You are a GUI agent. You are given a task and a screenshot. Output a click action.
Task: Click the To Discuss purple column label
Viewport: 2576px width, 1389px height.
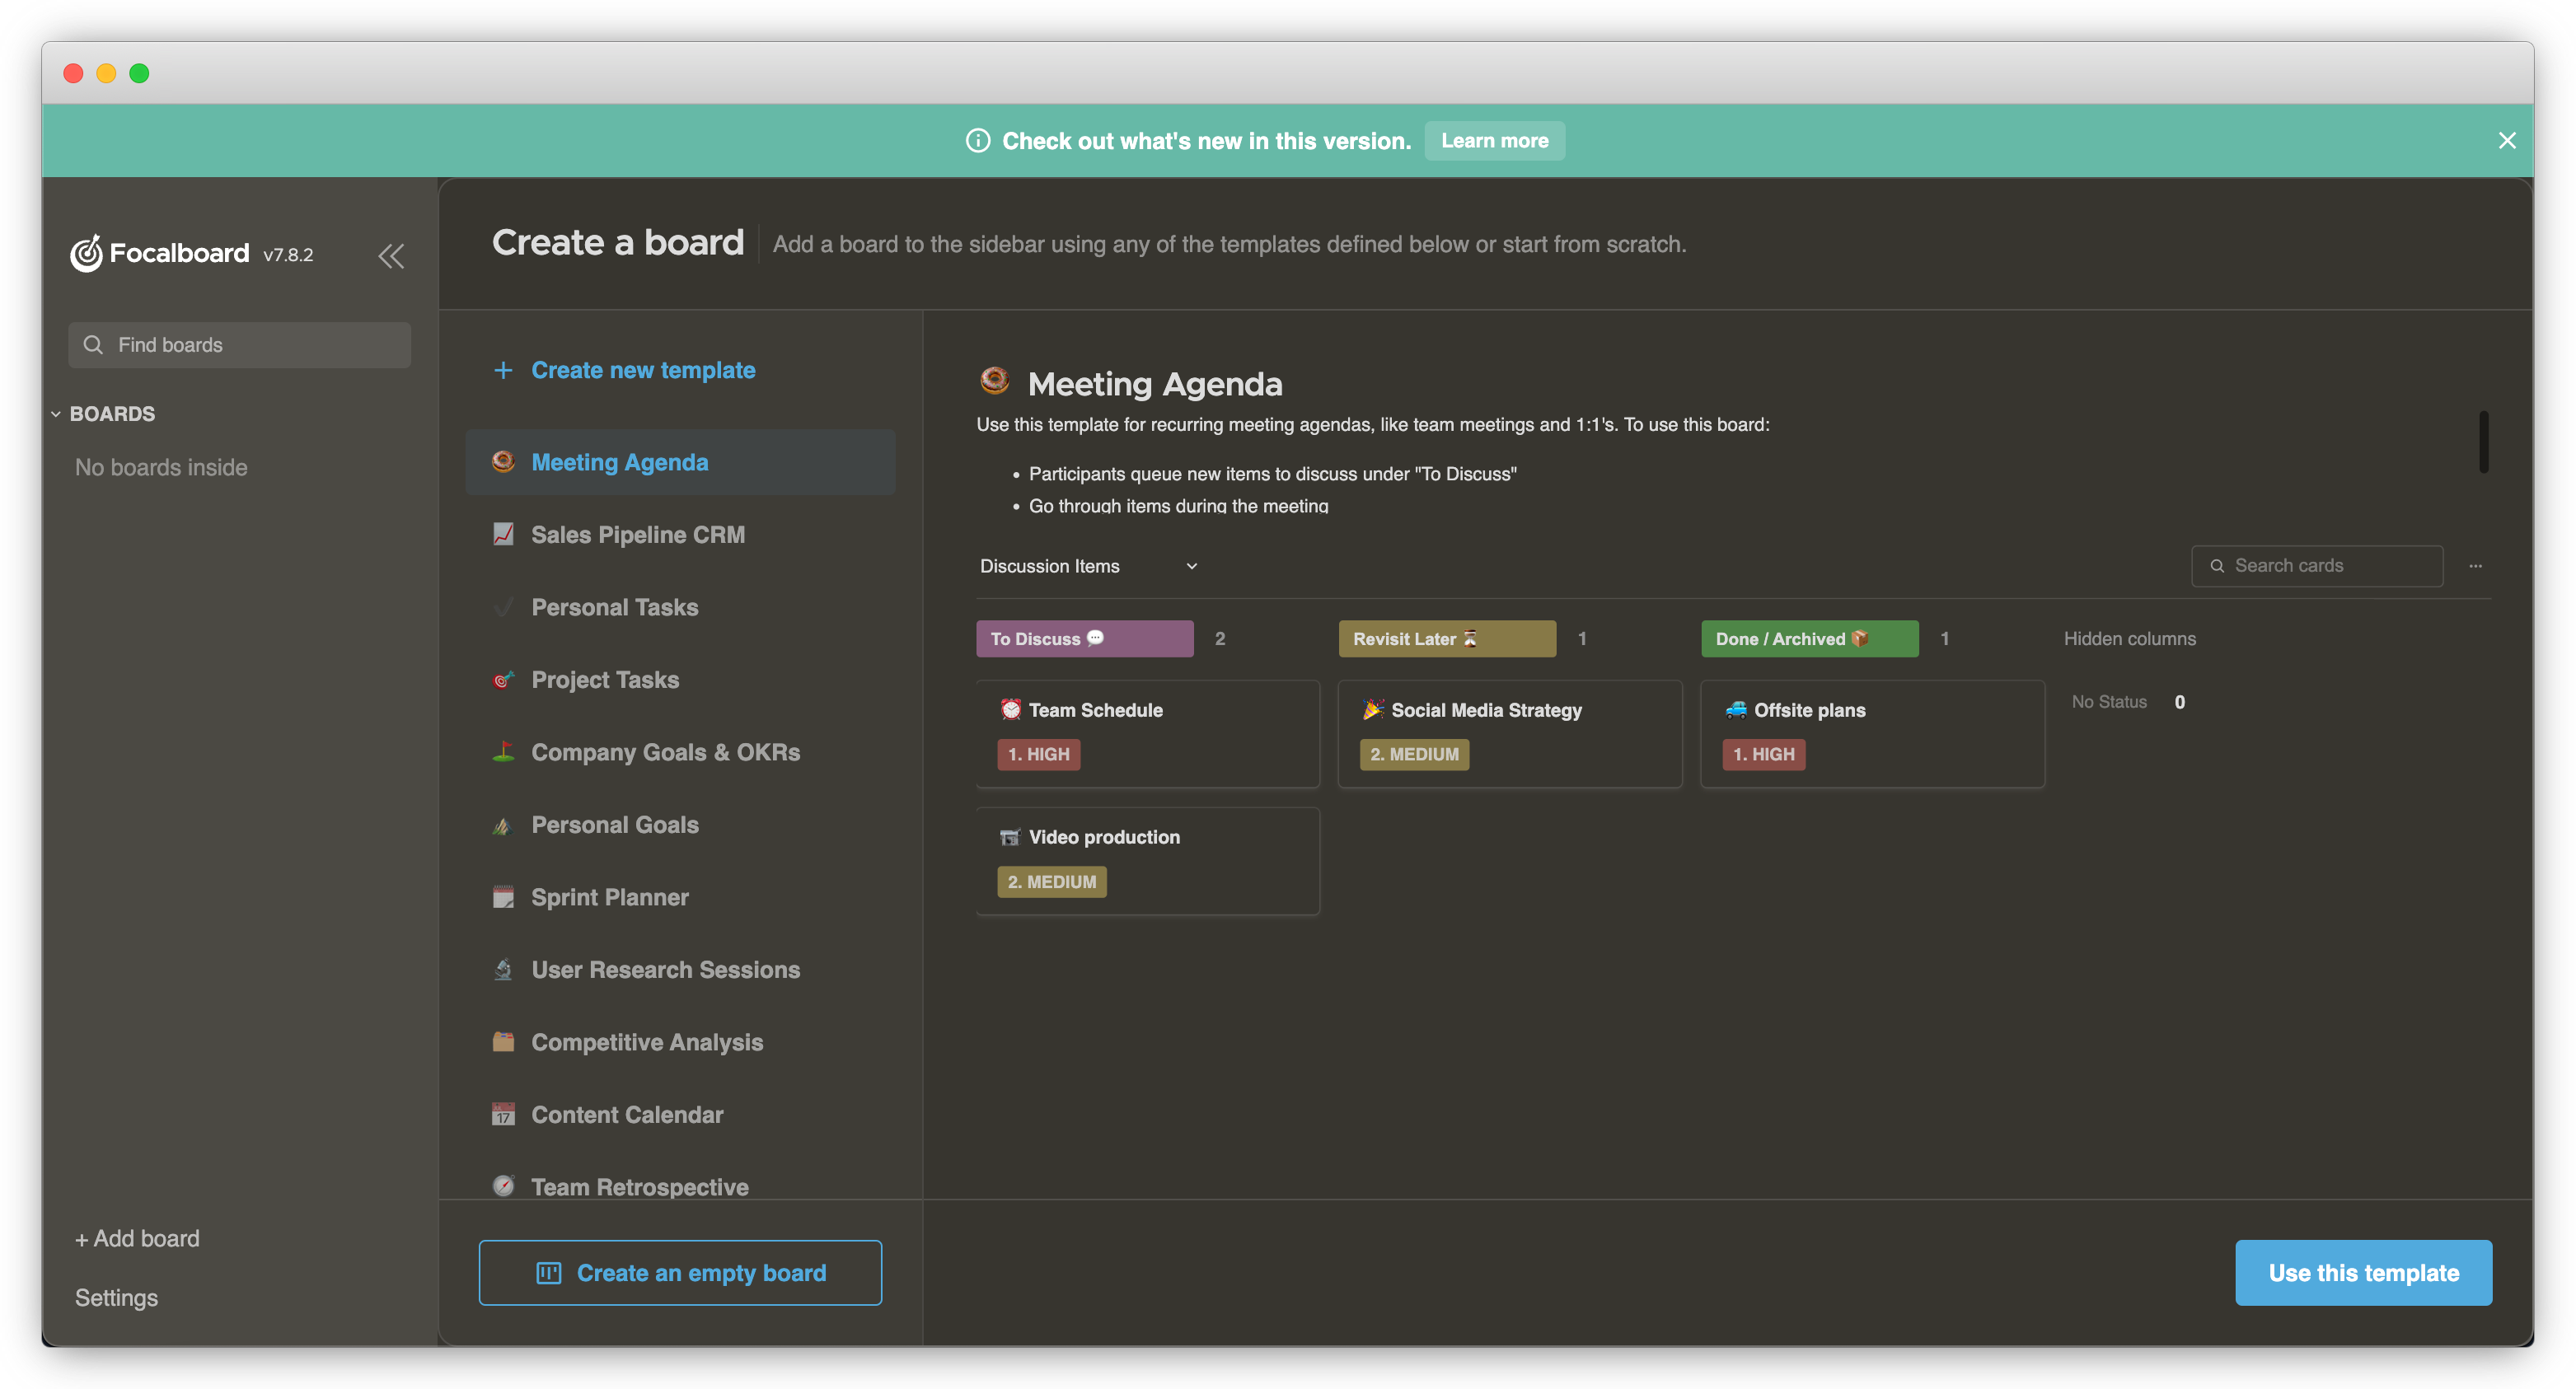pyautogui.click(x=1083, y=638)
